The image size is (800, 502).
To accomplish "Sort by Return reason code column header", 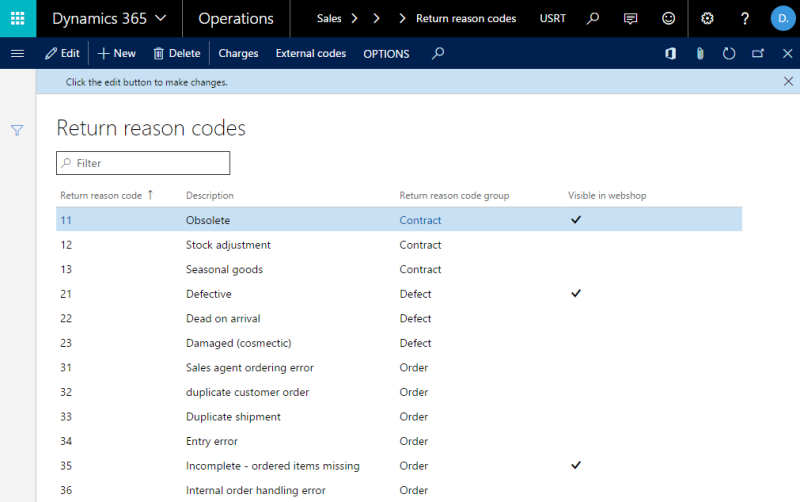I will coord(101,195).
